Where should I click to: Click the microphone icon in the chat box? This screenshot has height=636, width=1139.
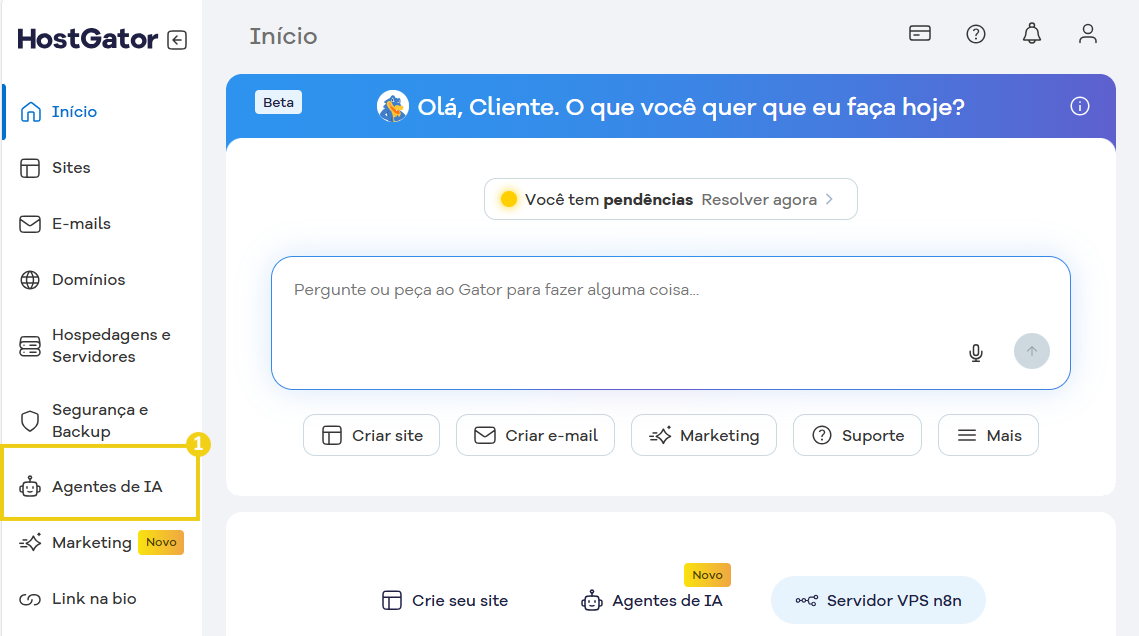[975, 352]
